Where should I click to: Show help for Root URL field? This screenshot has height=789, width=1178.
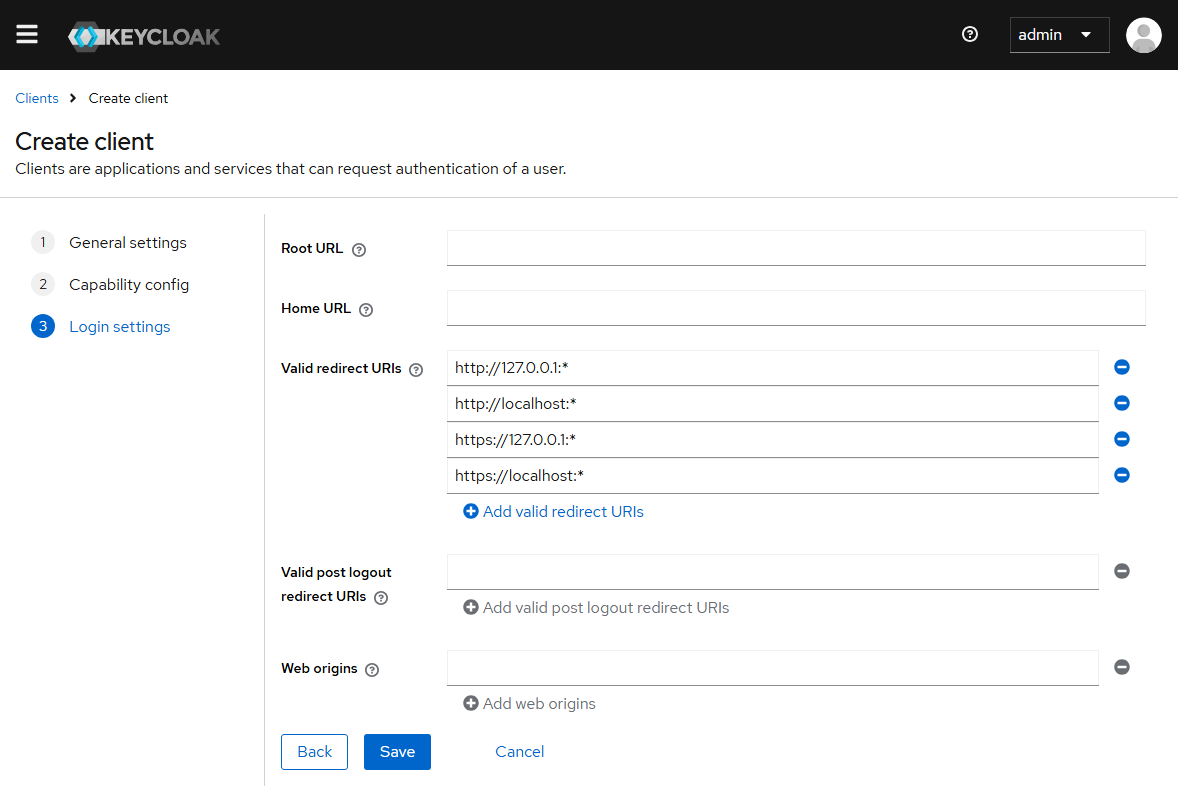click(x=359, y=250)
